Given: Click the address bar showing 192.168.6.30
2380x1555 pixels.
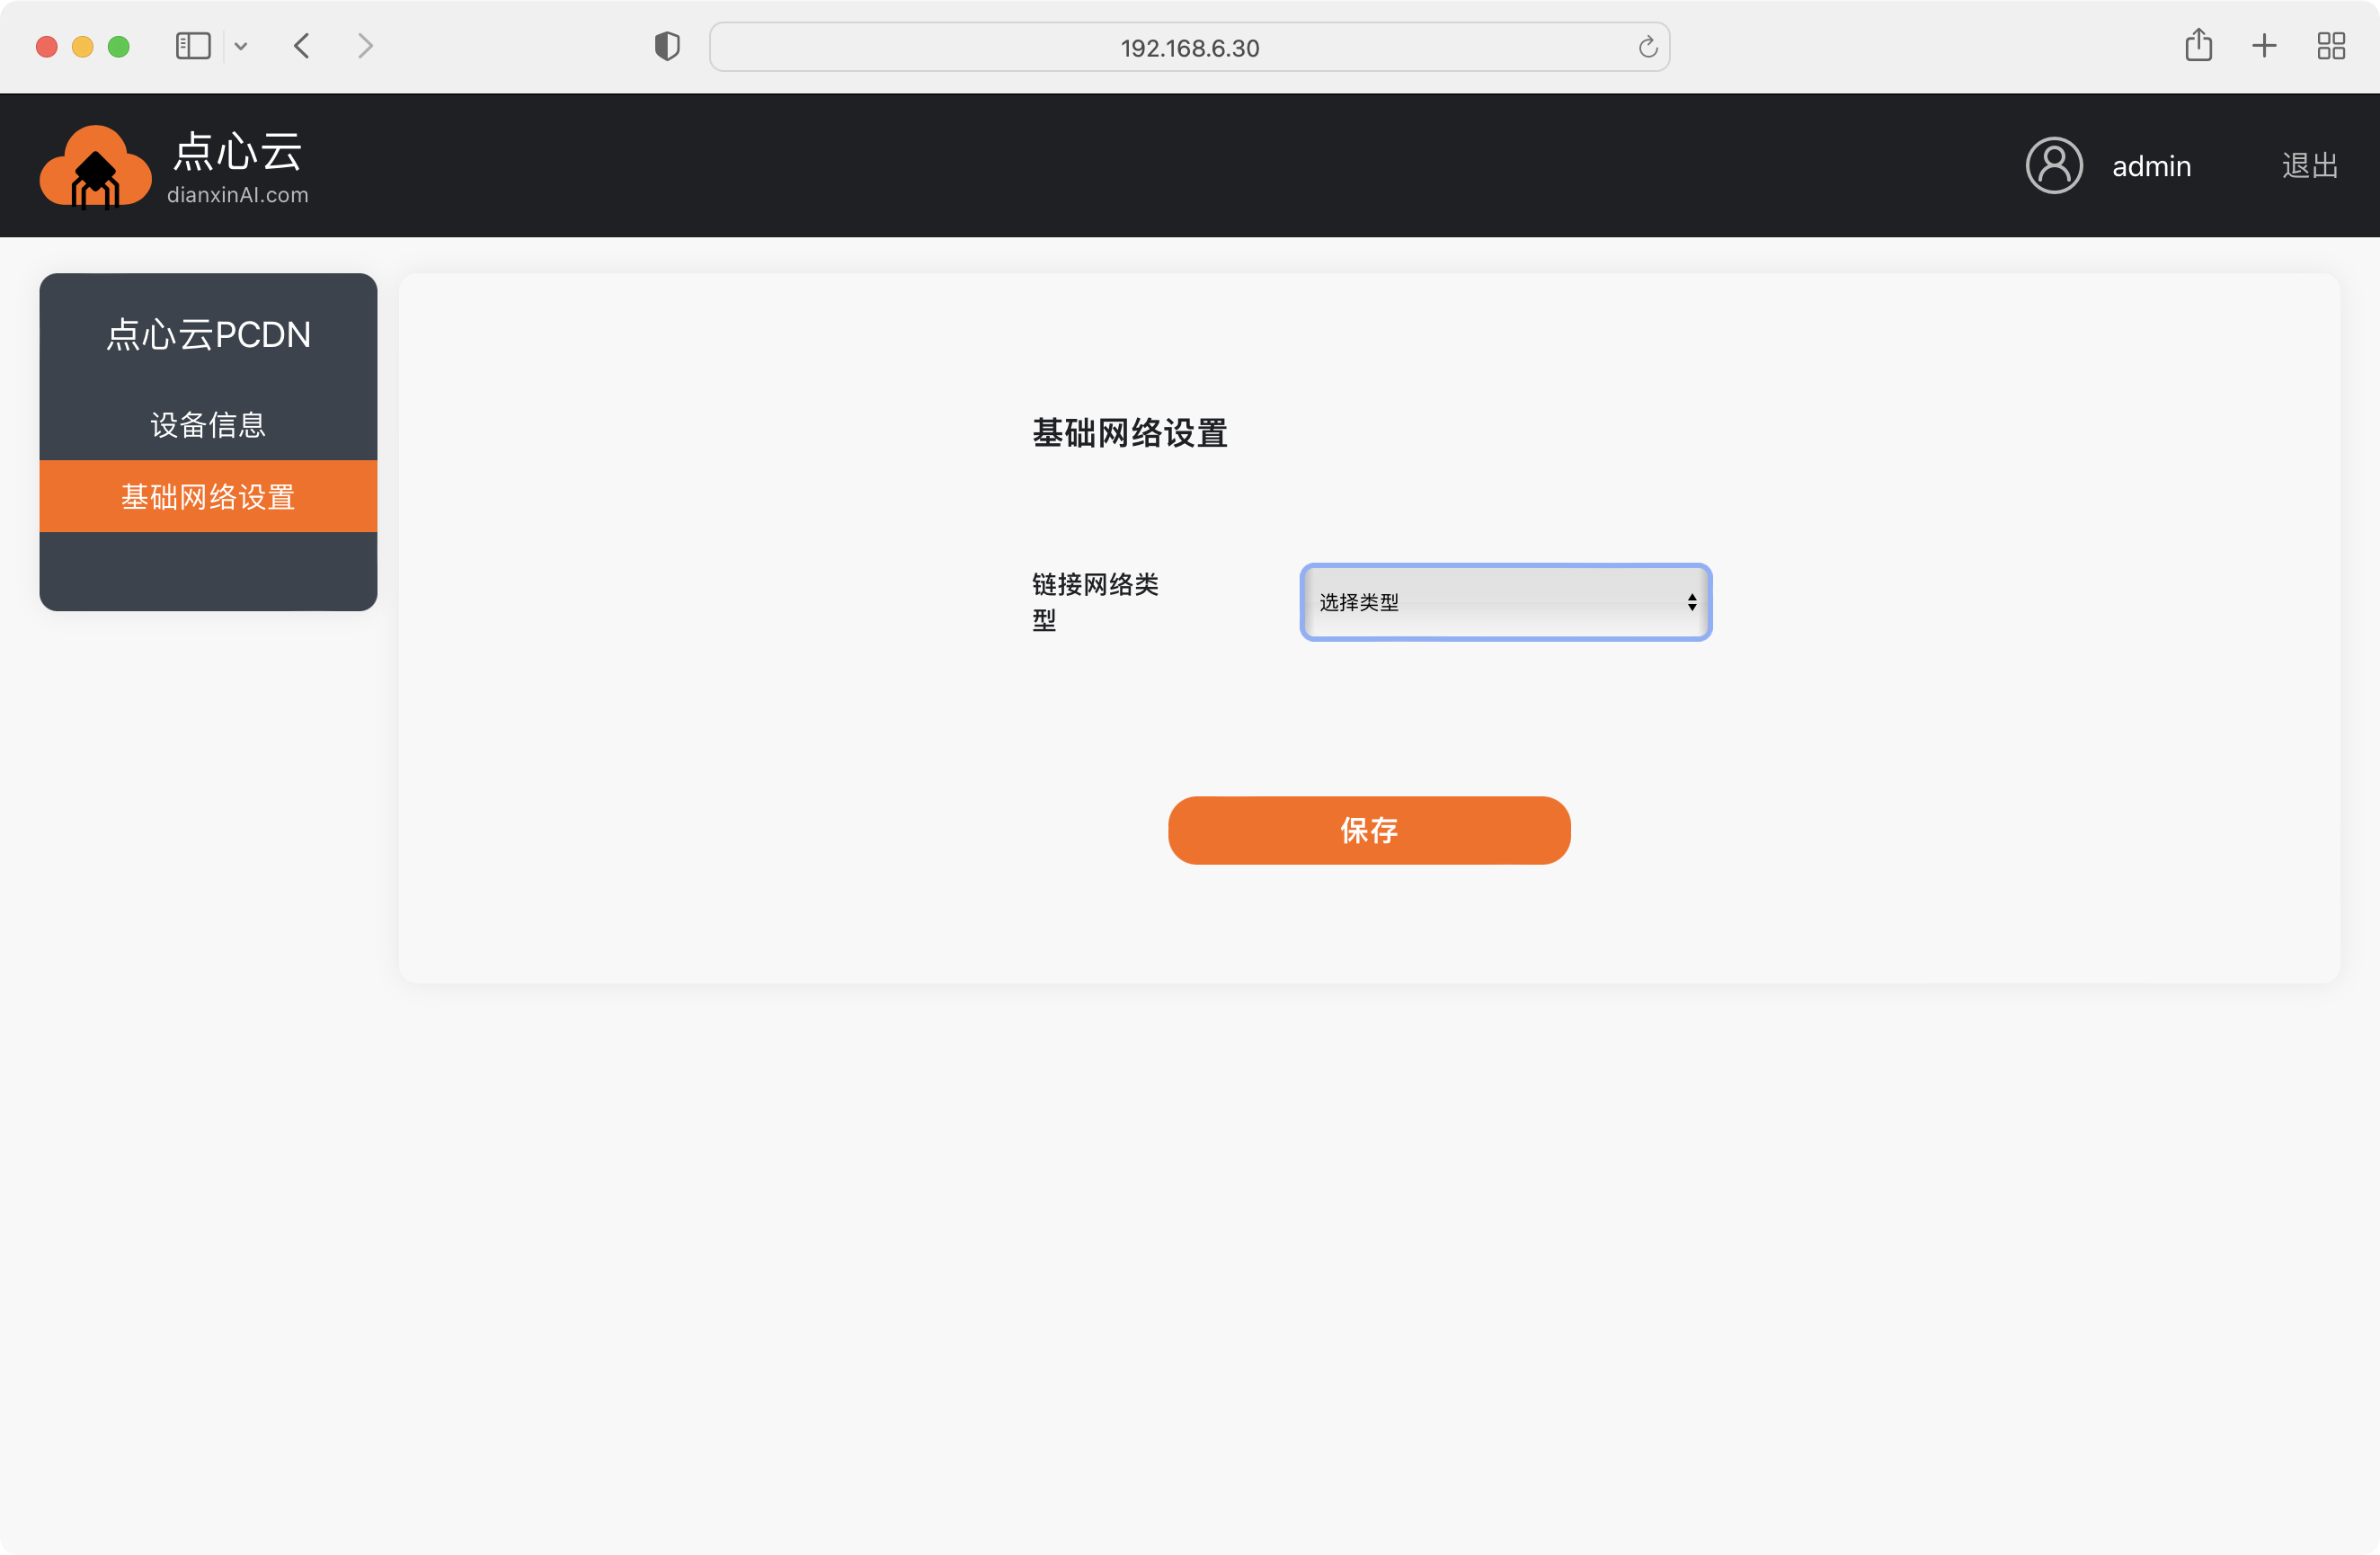Looking at the screenshot, I should click(1189, 47).
